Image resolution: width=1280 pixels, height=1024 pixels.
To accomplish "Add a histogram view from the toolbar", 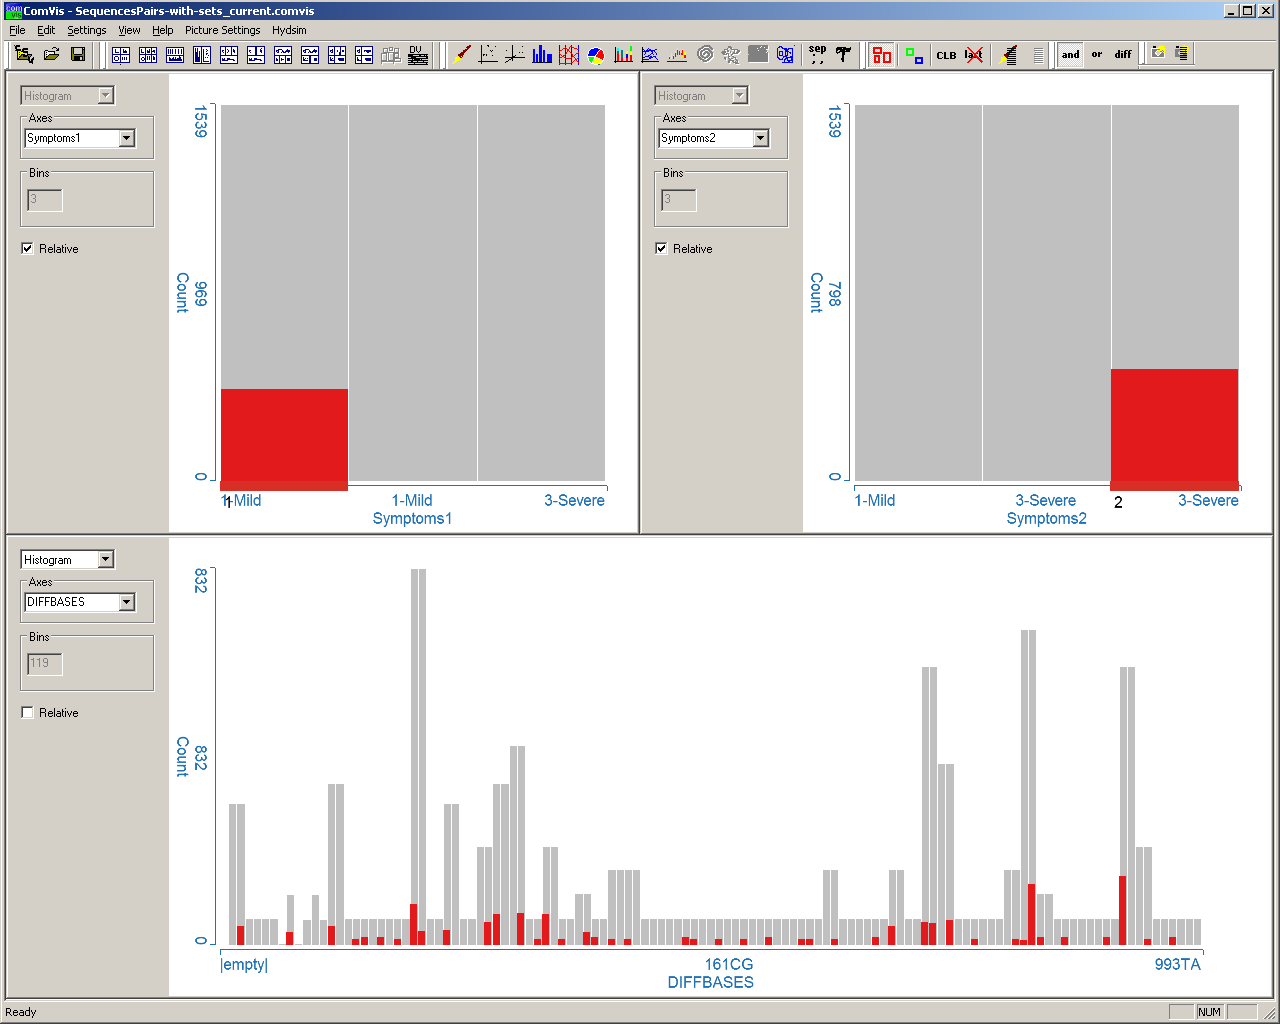I will pyautogui.click(x=542, y=54).
